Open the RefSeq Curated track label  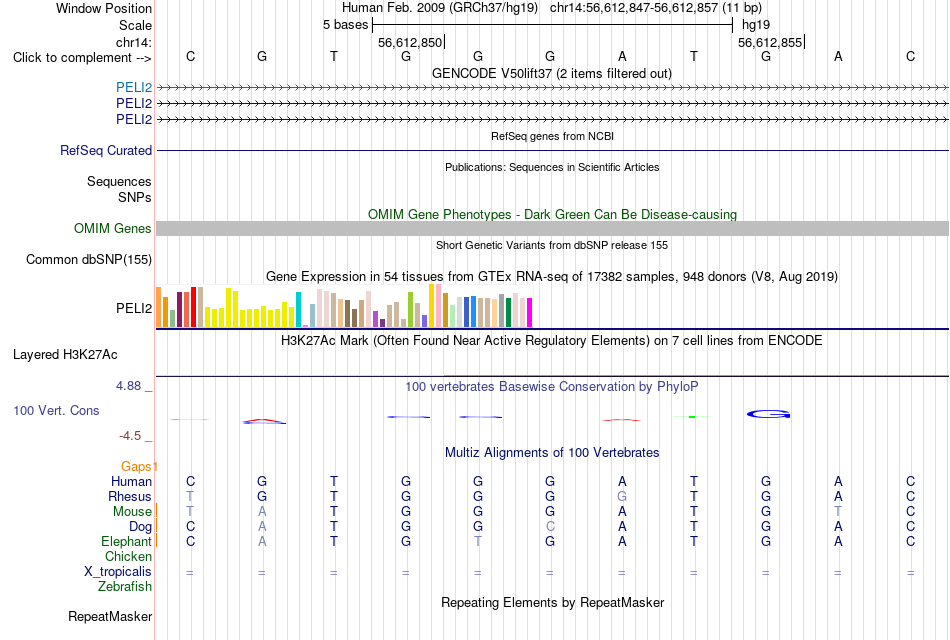[105, 150]
